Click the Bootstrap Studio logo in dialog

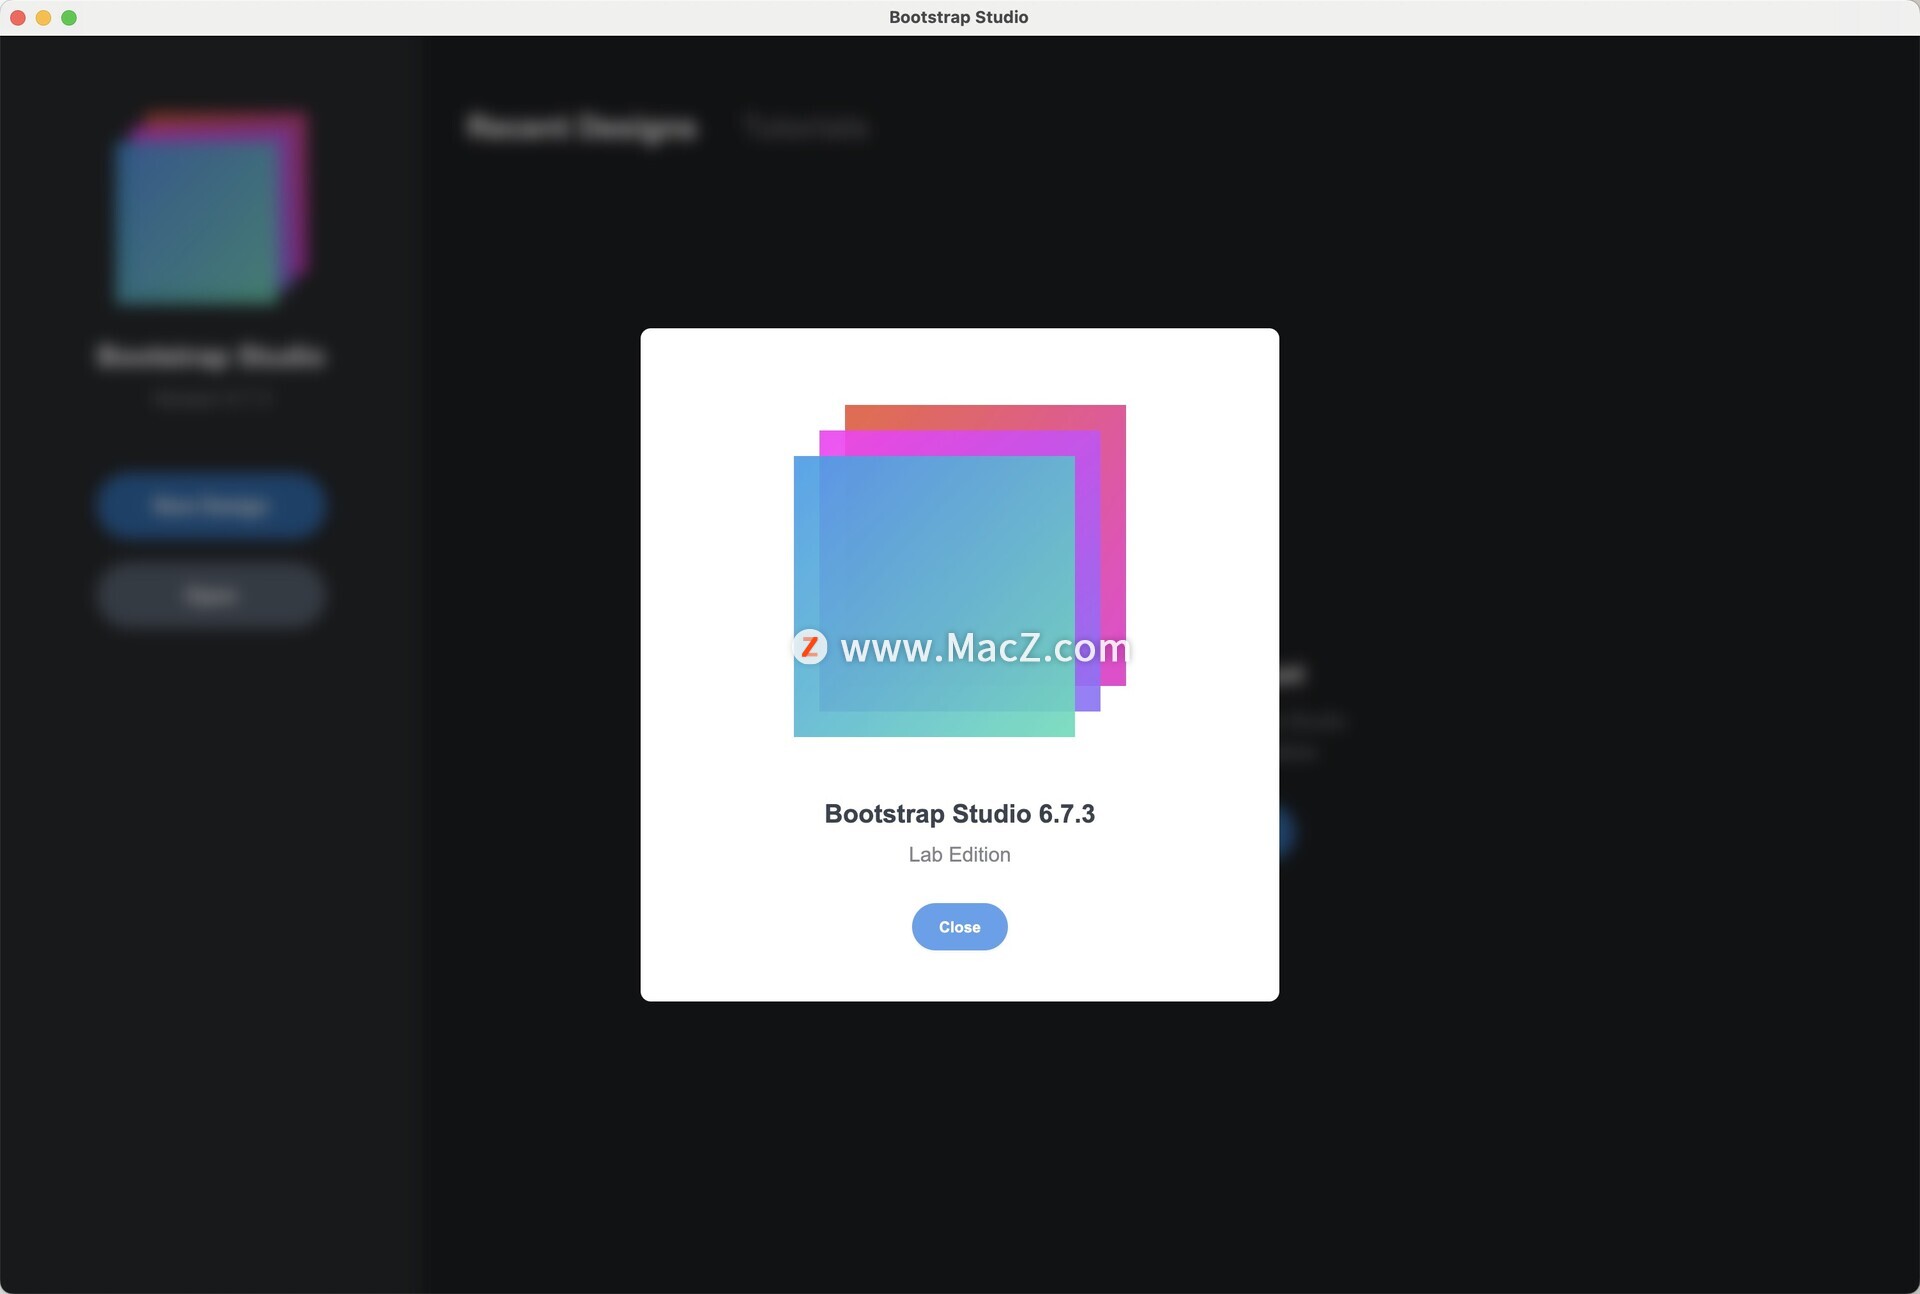(960, 571)
